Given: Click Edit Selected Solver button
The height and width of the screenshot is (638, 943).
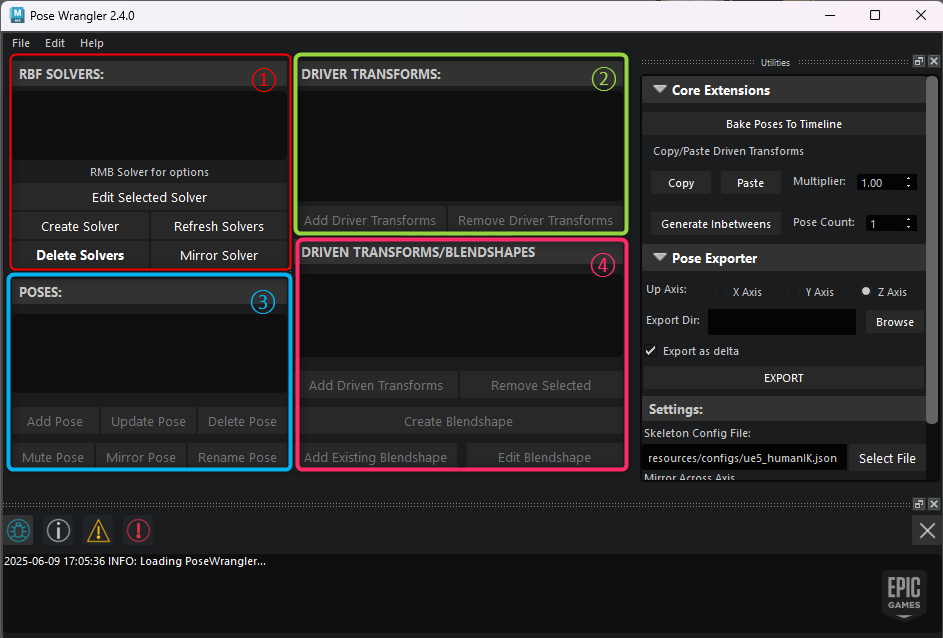Looking at the screenshot, I should pos(149,197).
